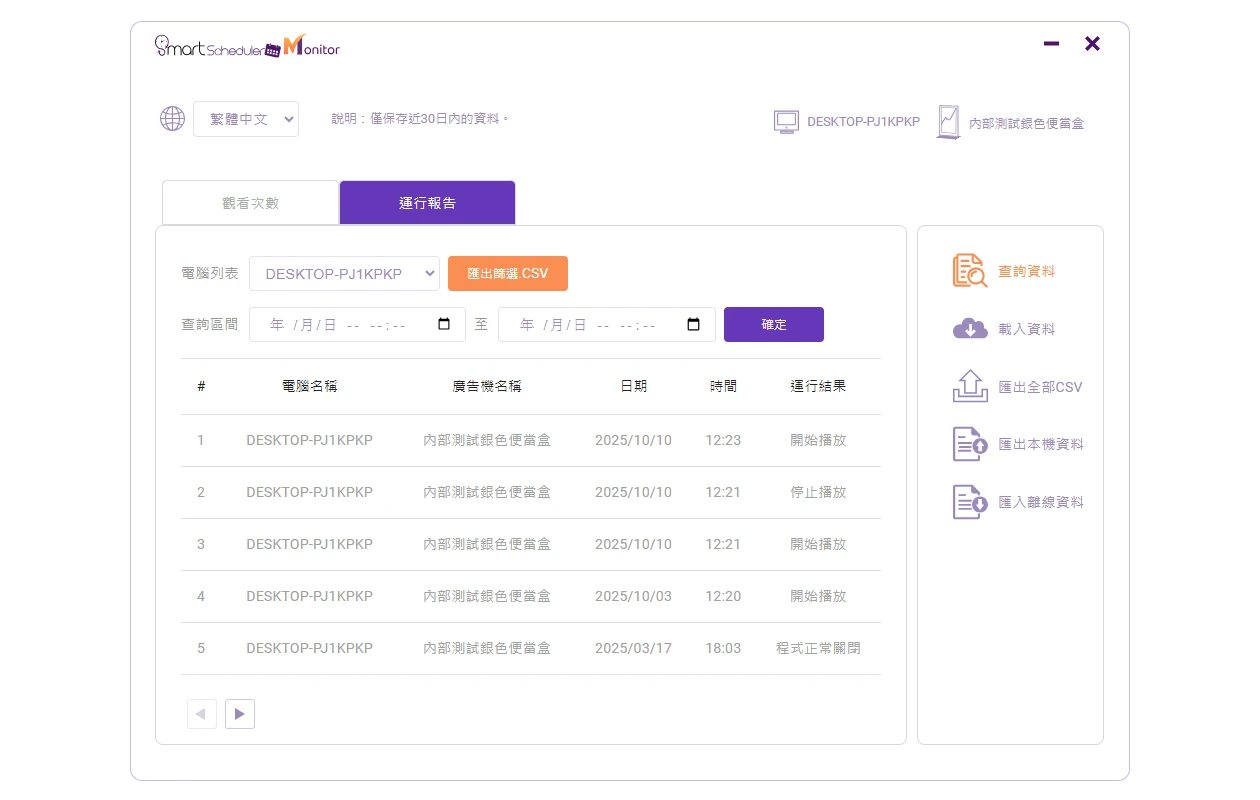
Task: Open the start date calendar picker
Action: point(445,325)
